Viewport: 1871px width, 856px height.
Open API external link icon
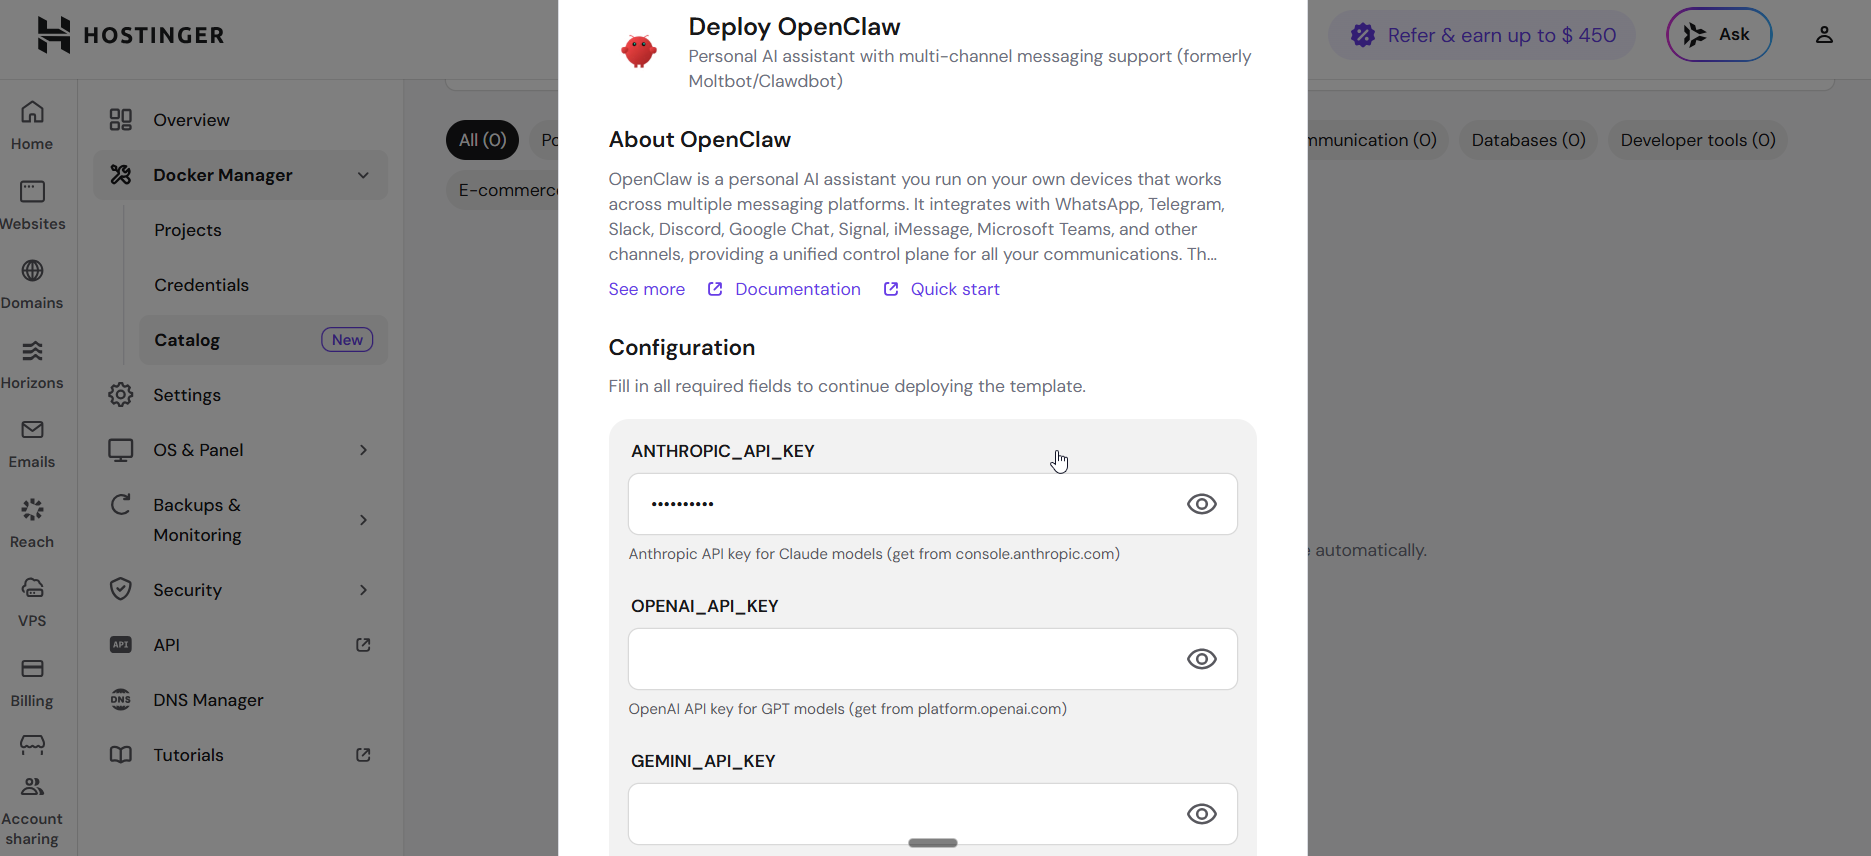coord(363,645)
